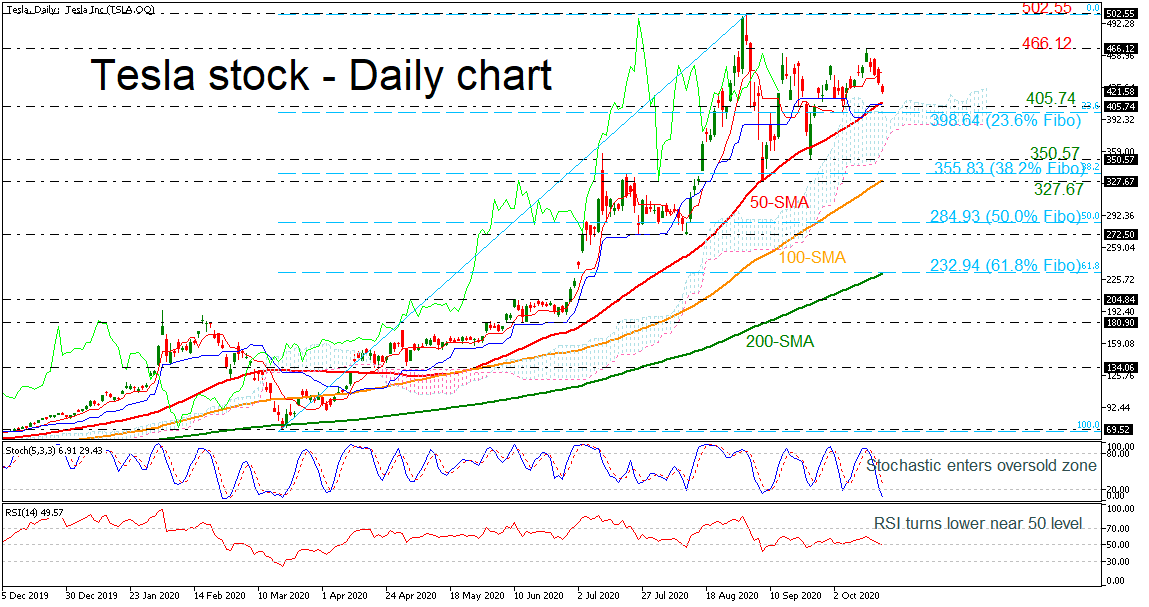
Task: Click the 2 Oct 2020 date label
Action: [x=857, y=596]
